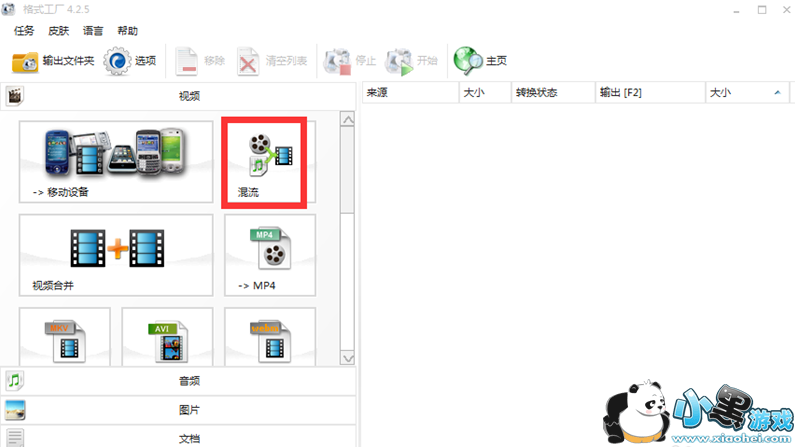Select the AVI conversion tile

click(x=167, y=337)
